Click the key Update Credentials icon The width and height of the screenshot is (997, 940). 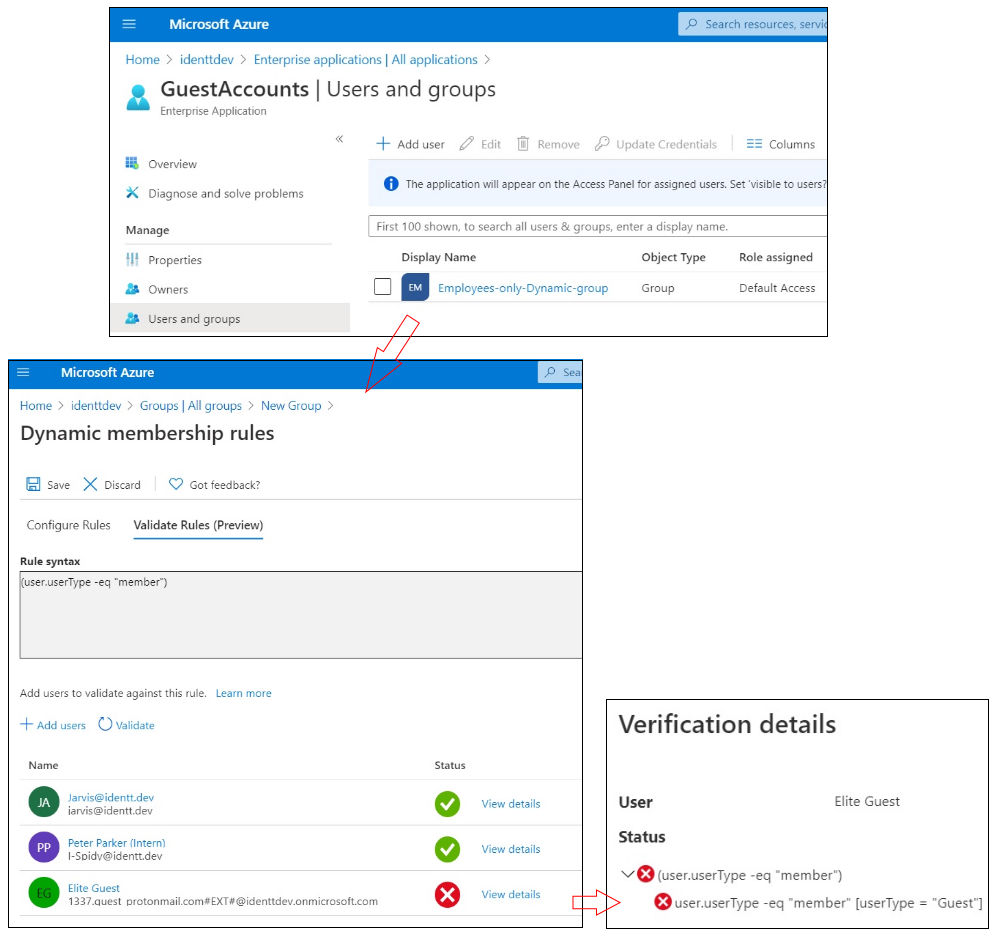point(602,144)
